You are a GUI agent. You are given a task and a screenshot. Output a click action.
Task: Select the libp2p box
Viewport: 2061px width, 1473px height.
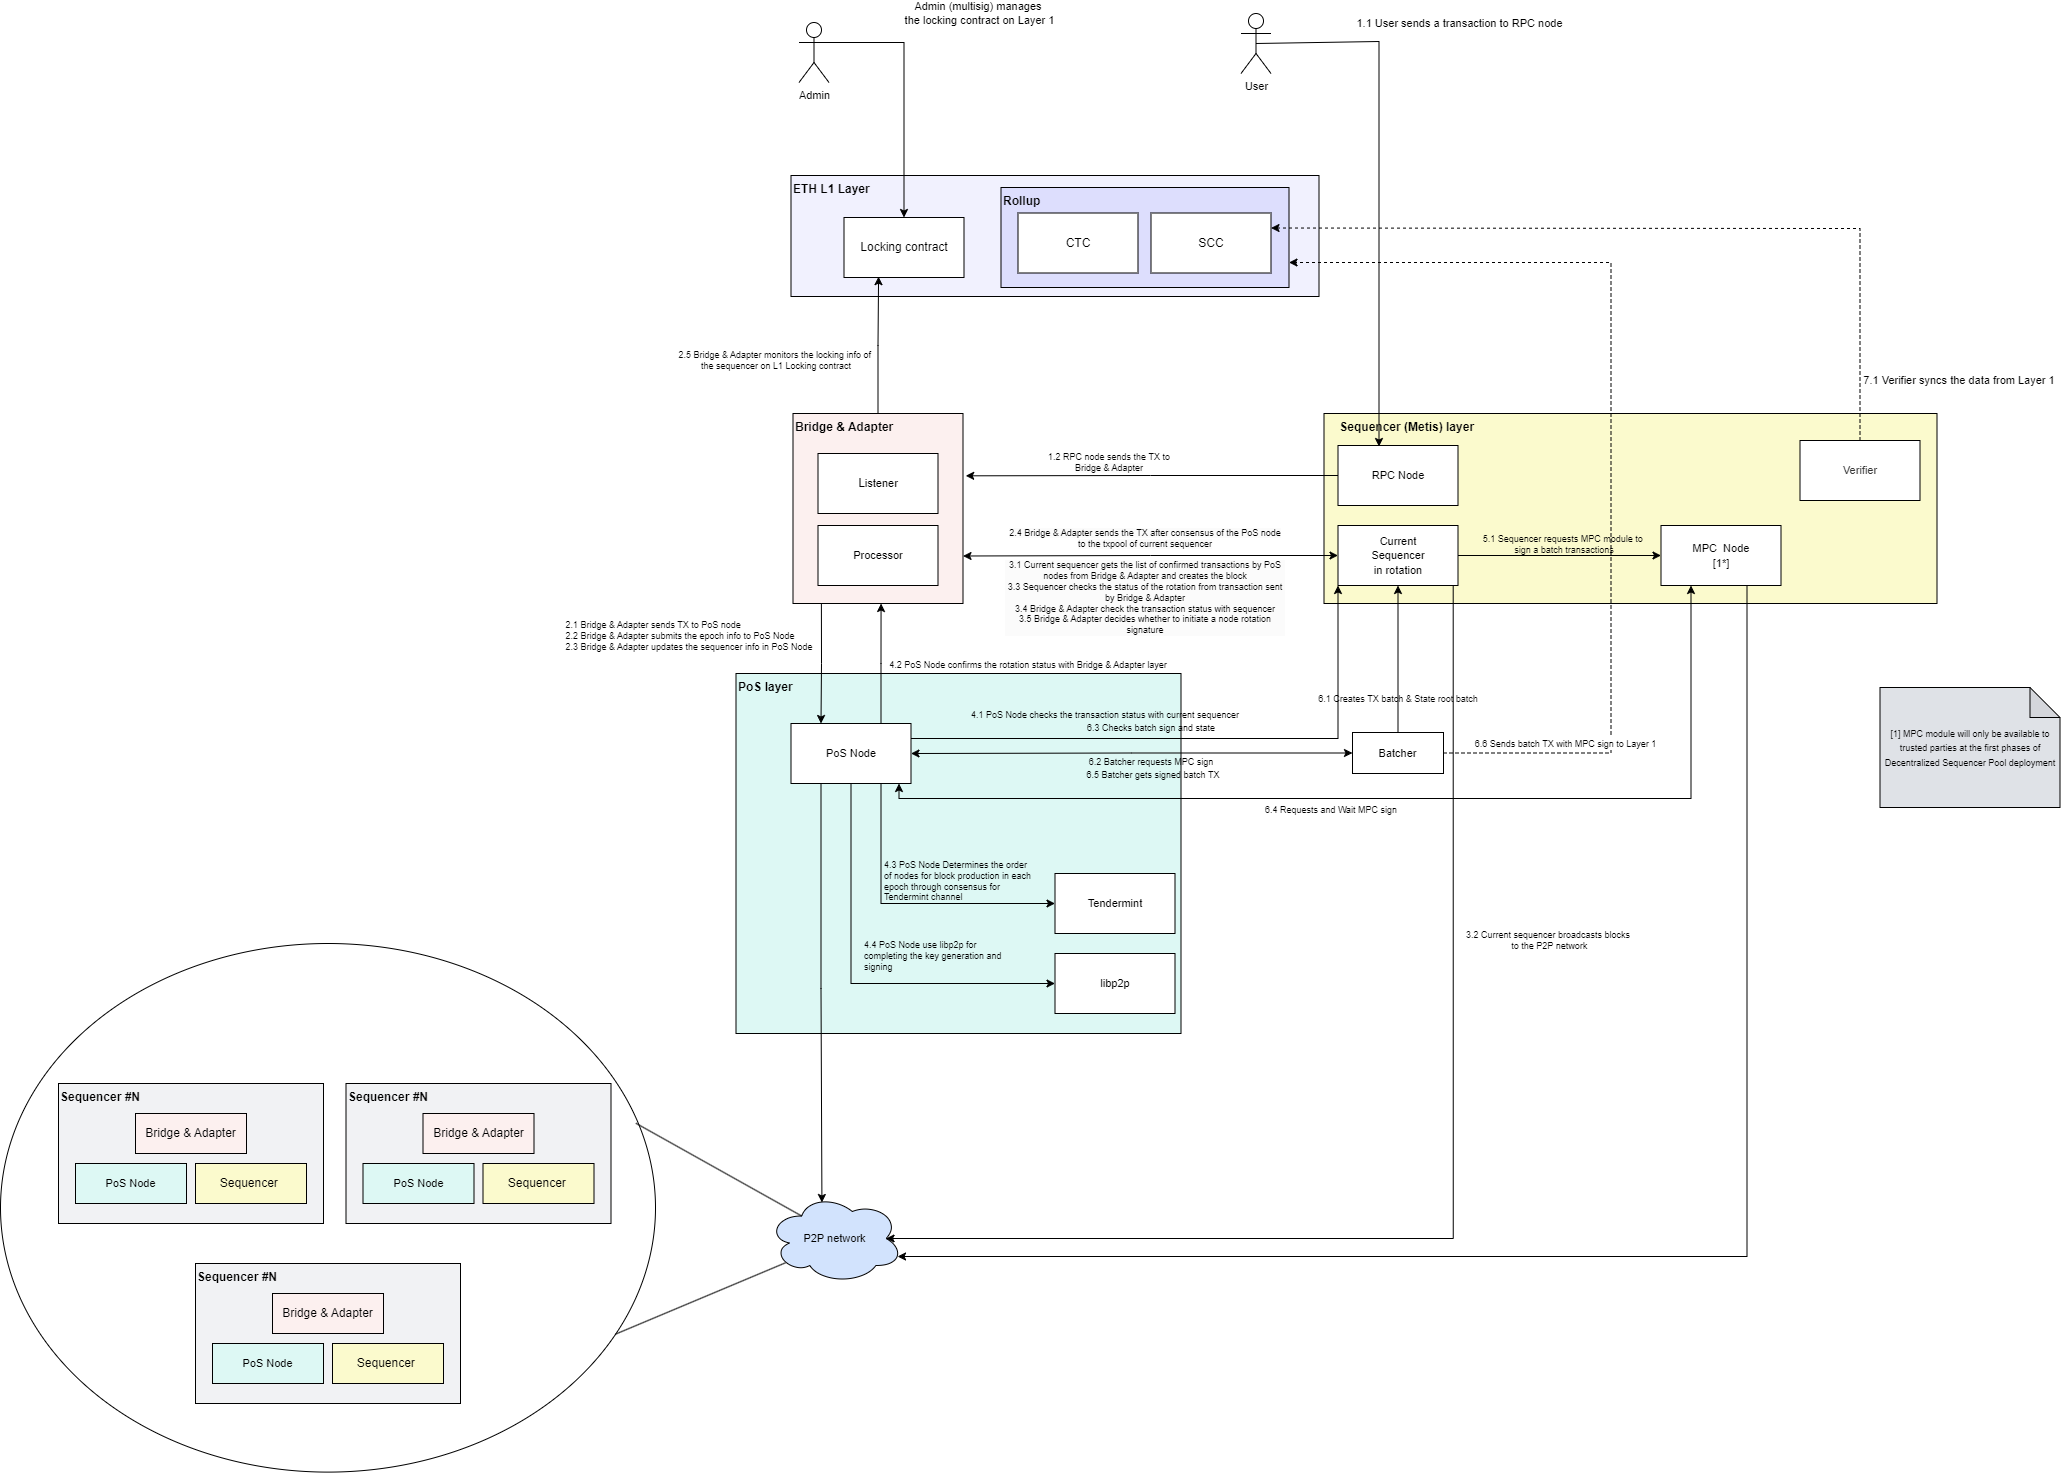(x=1115, y=983)
